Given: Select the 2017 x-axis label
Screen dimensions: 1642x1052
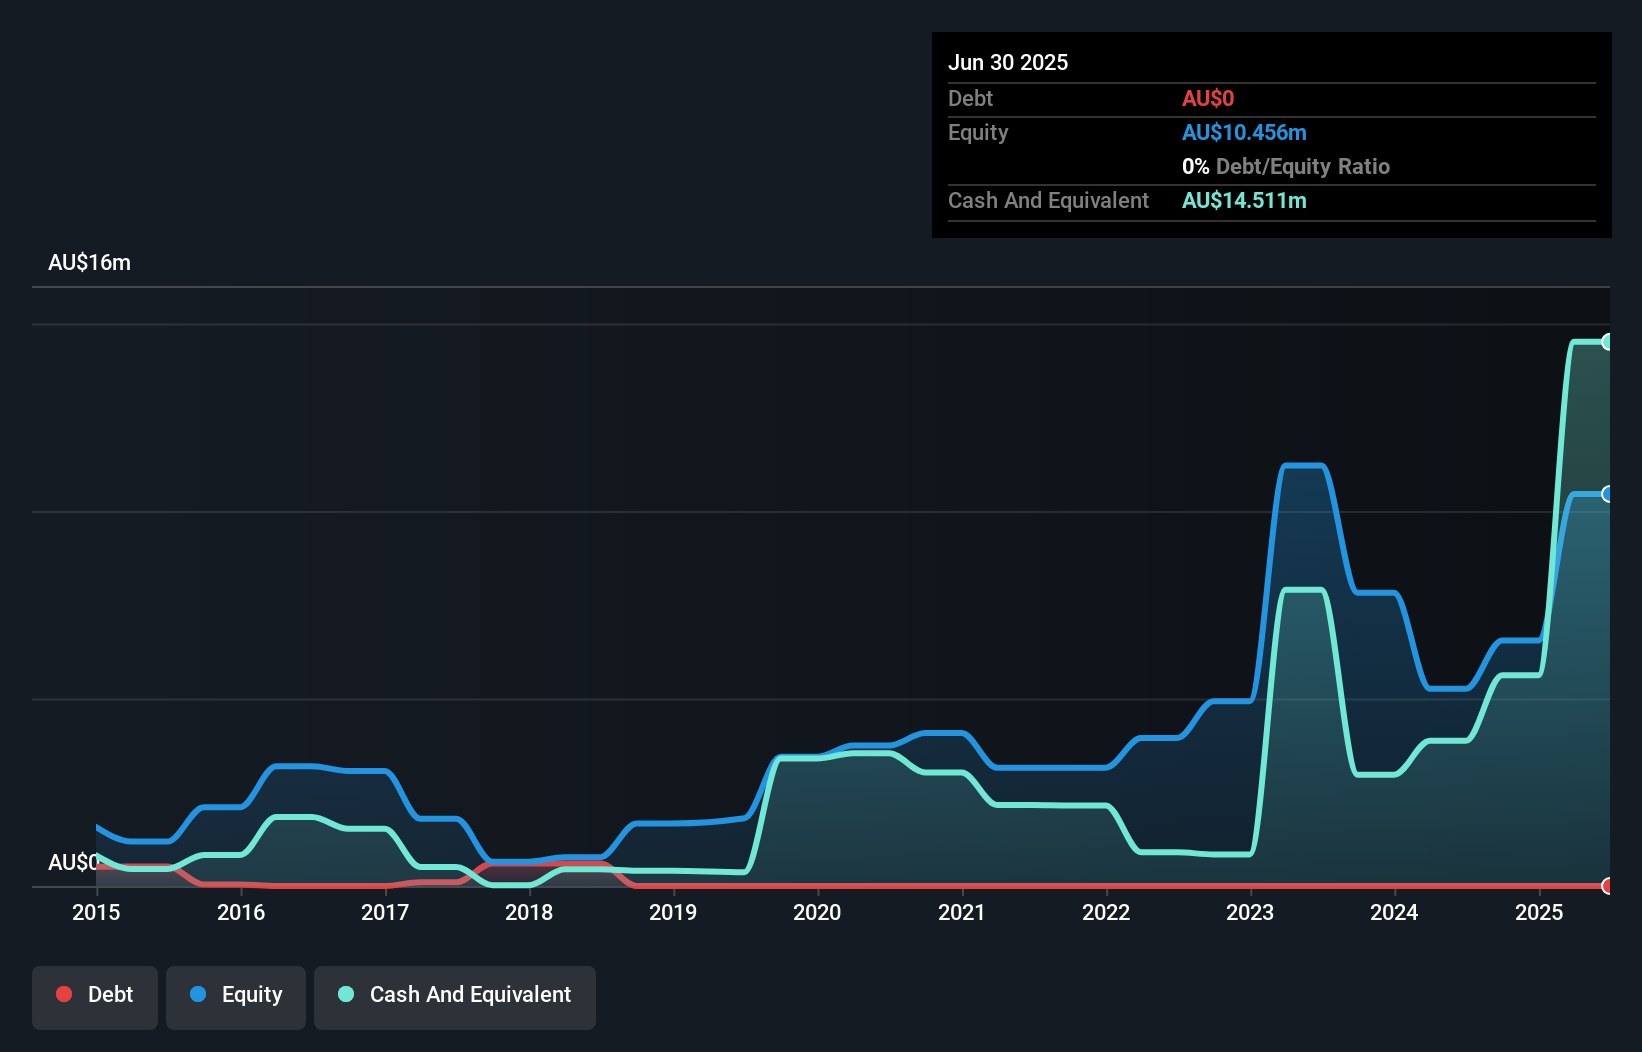Looking at the screenshot, I should tap(385, 912).
